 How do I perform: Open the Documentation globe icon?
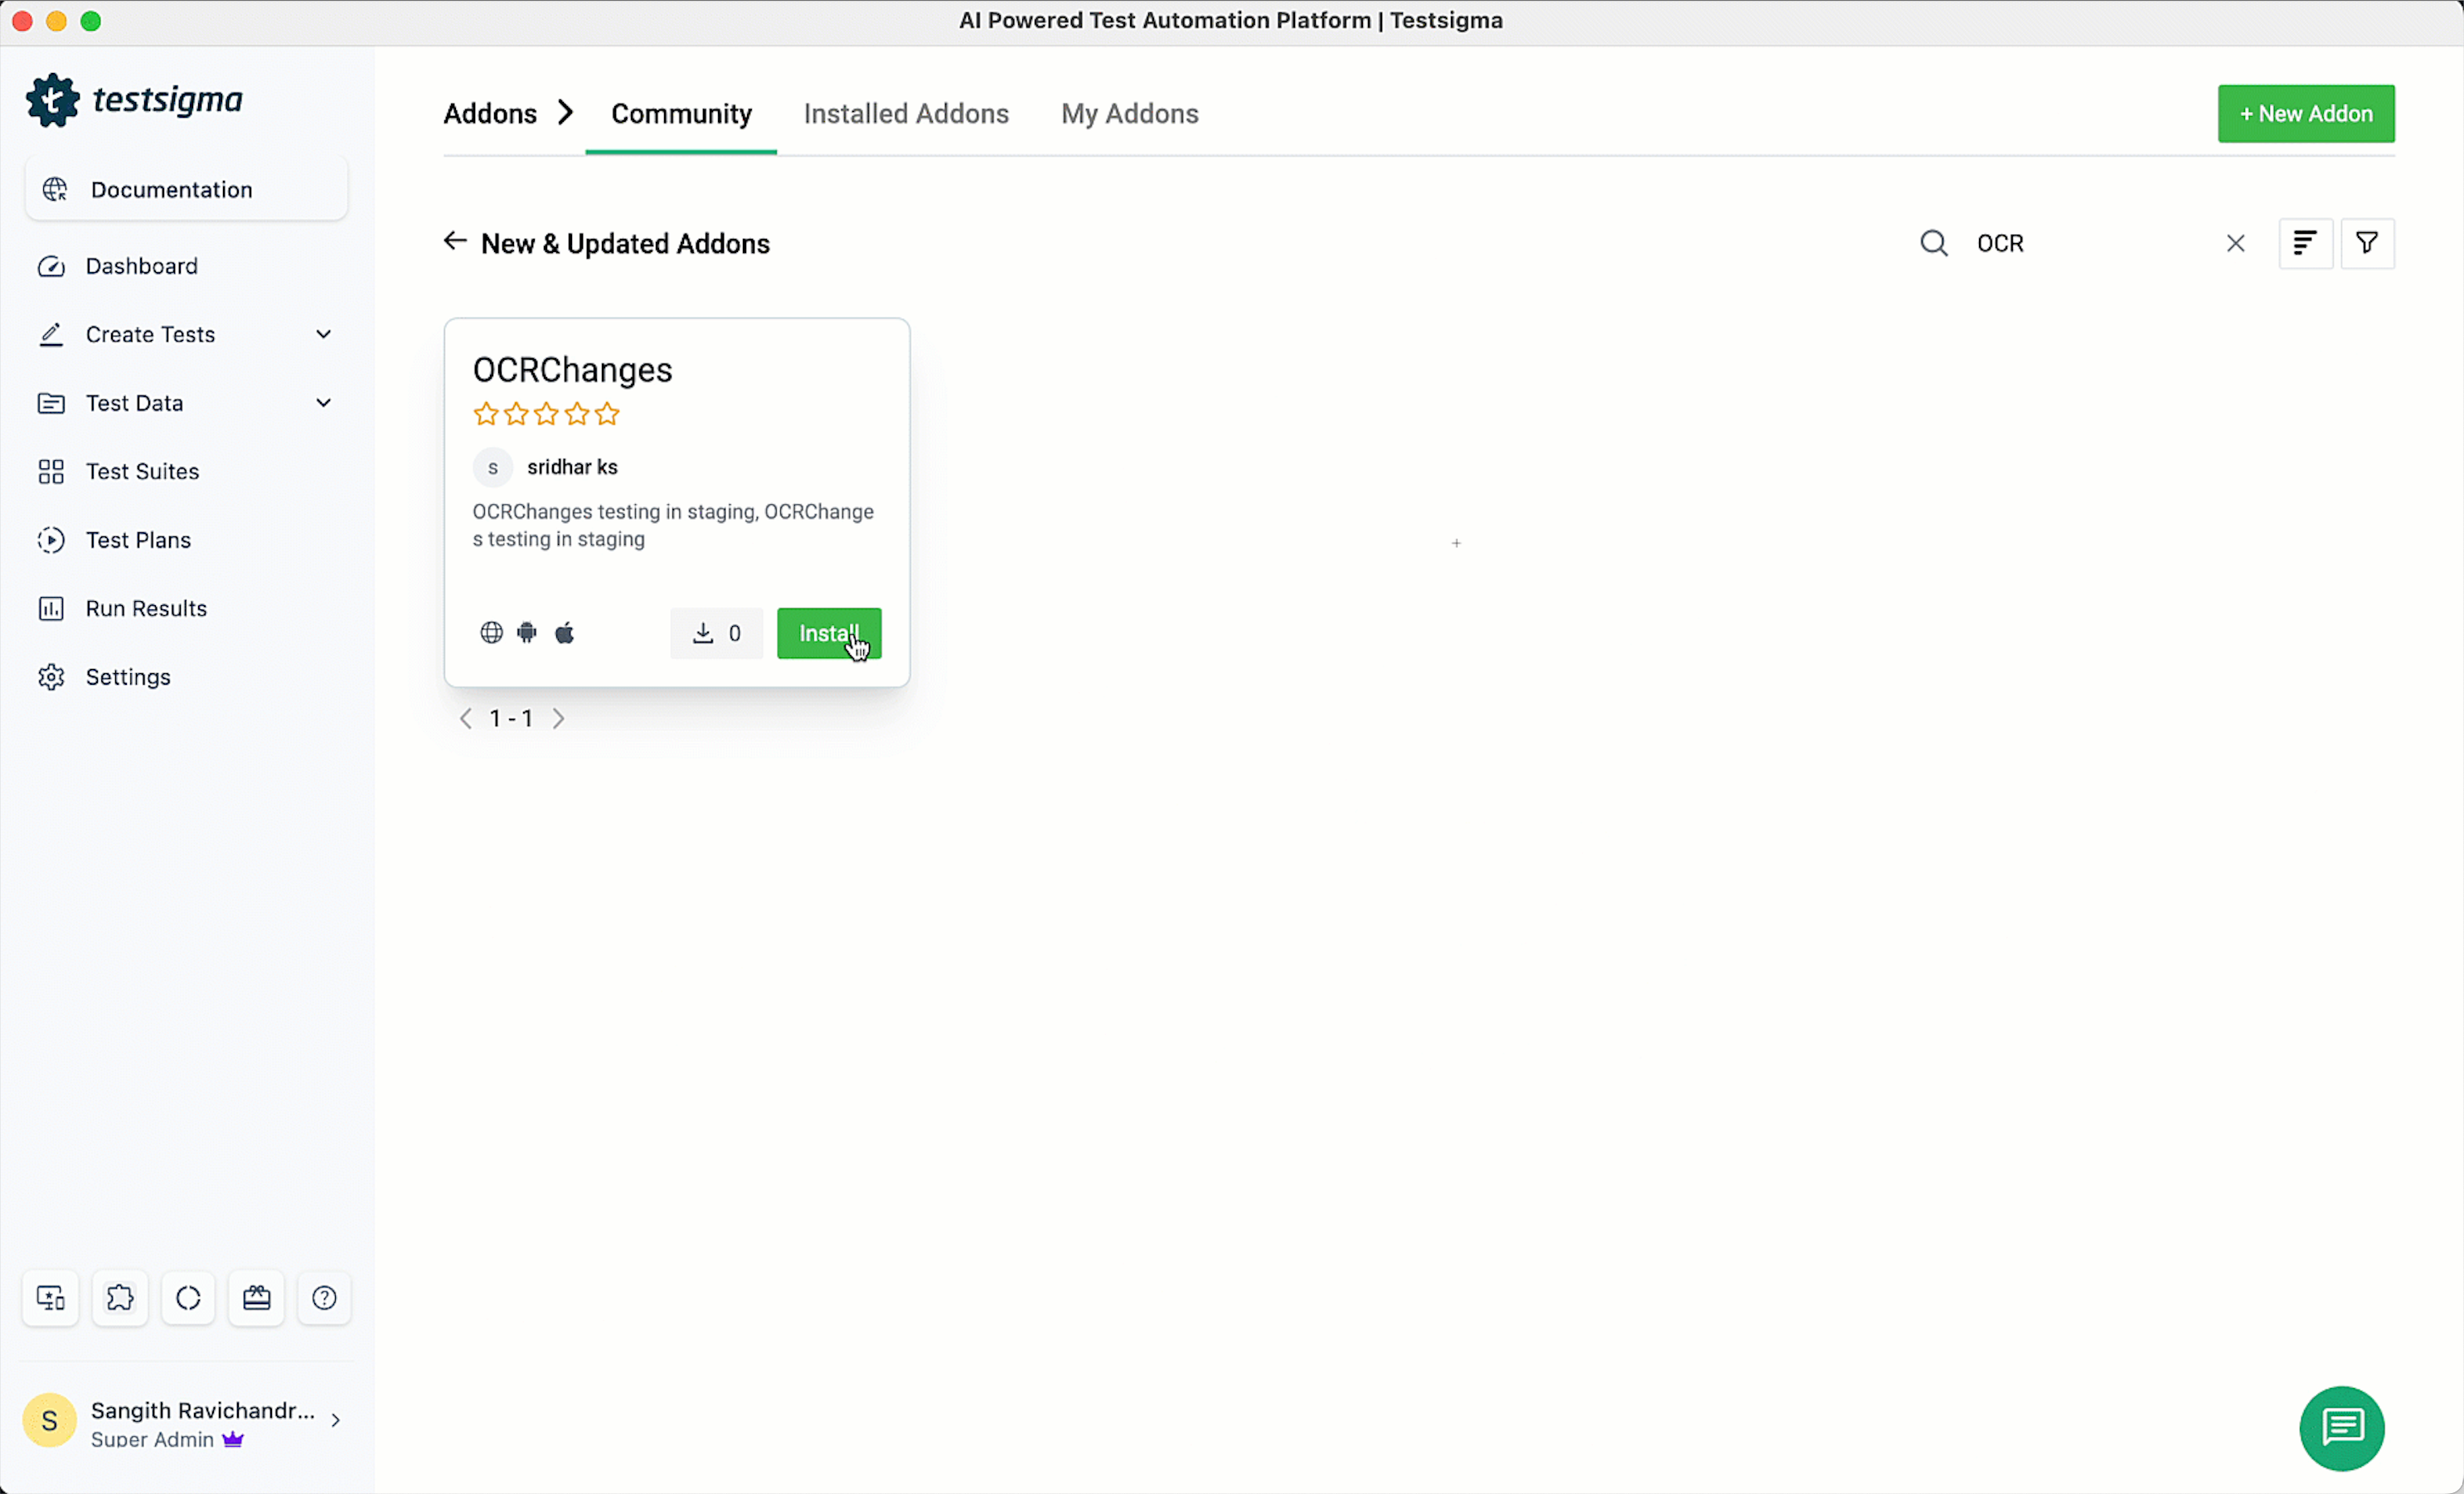point(55,189)
